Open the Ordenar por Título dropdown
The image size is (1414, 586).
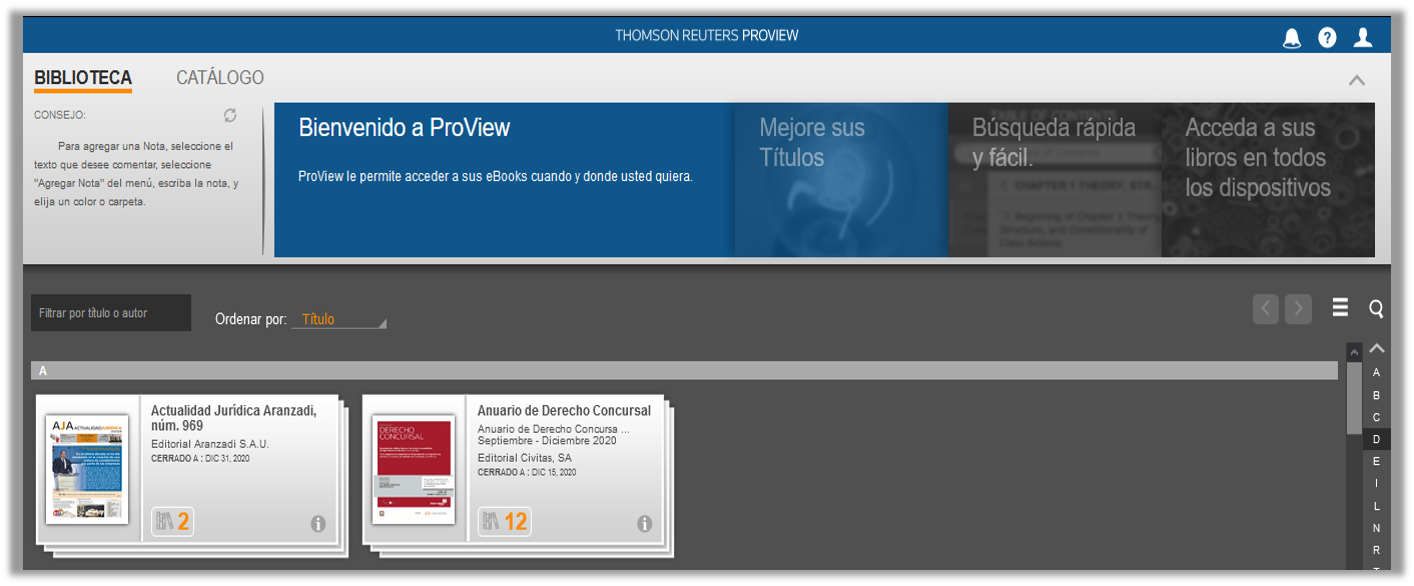point(339,320)
